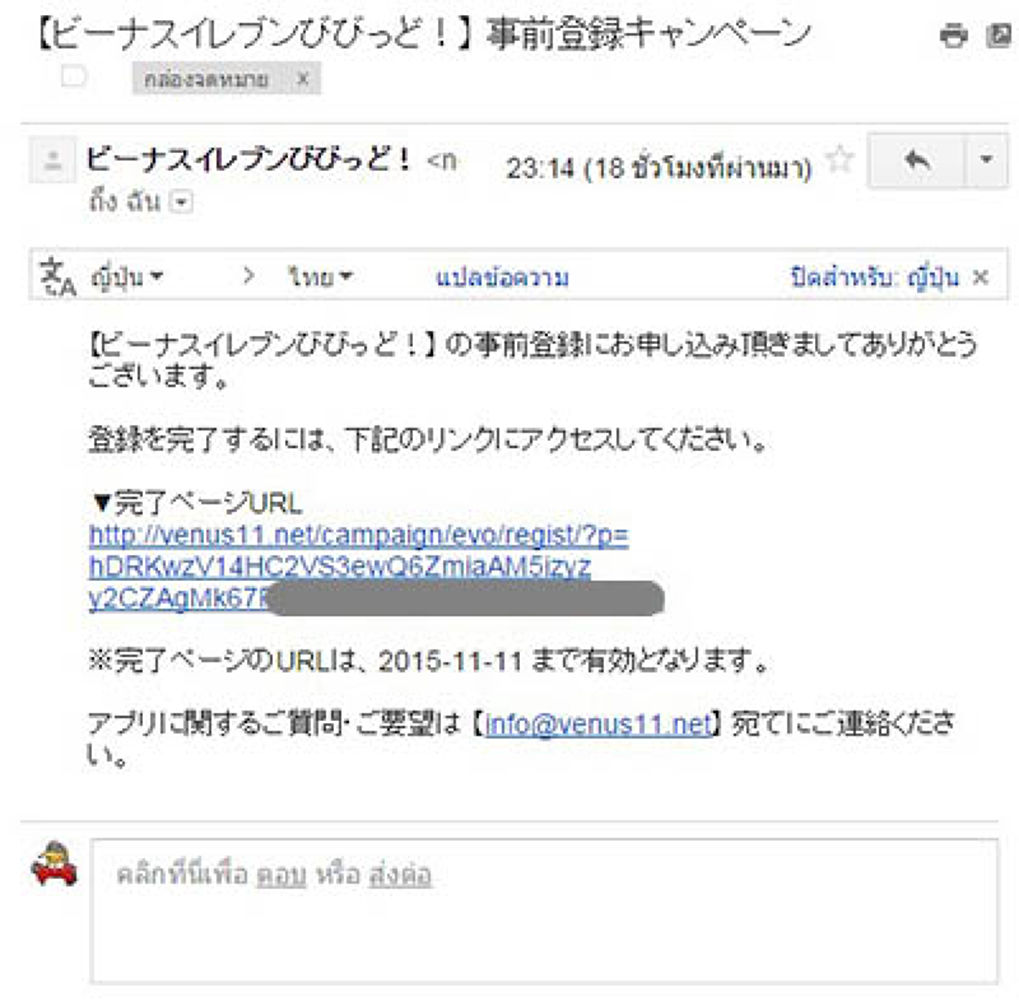Image resolution: width=1019 pixels, height=1006 pixels.
Task: Click the print email icon
Action: pos(953,35)
